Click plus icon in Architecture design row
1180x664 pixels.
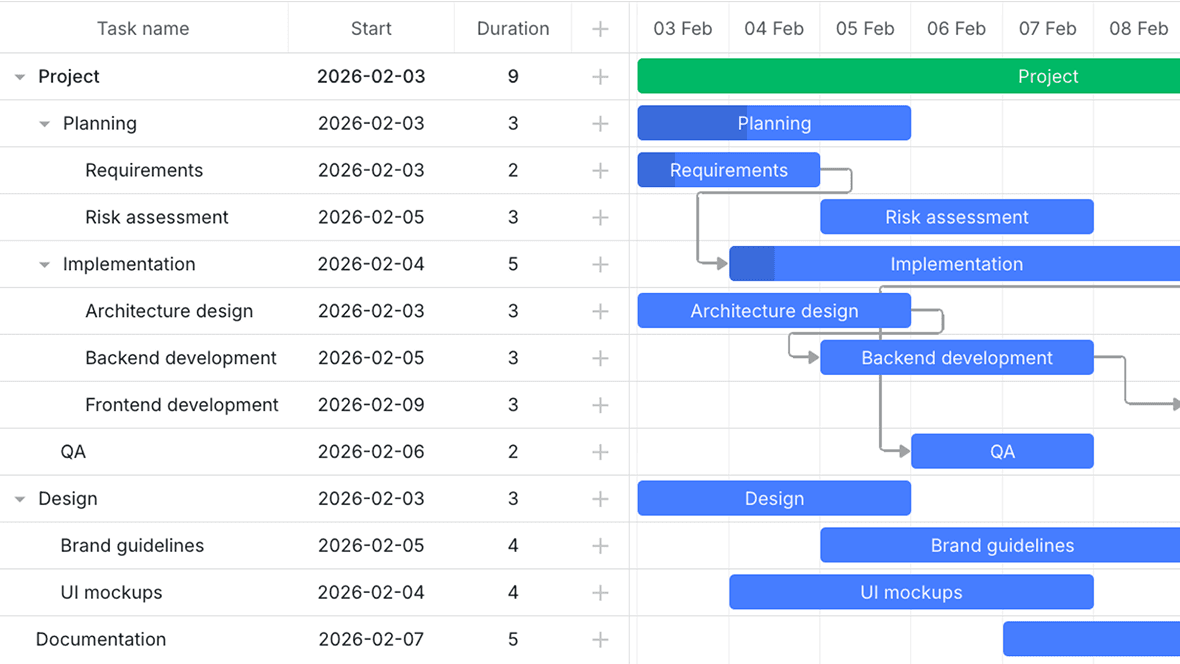(600, 311)
